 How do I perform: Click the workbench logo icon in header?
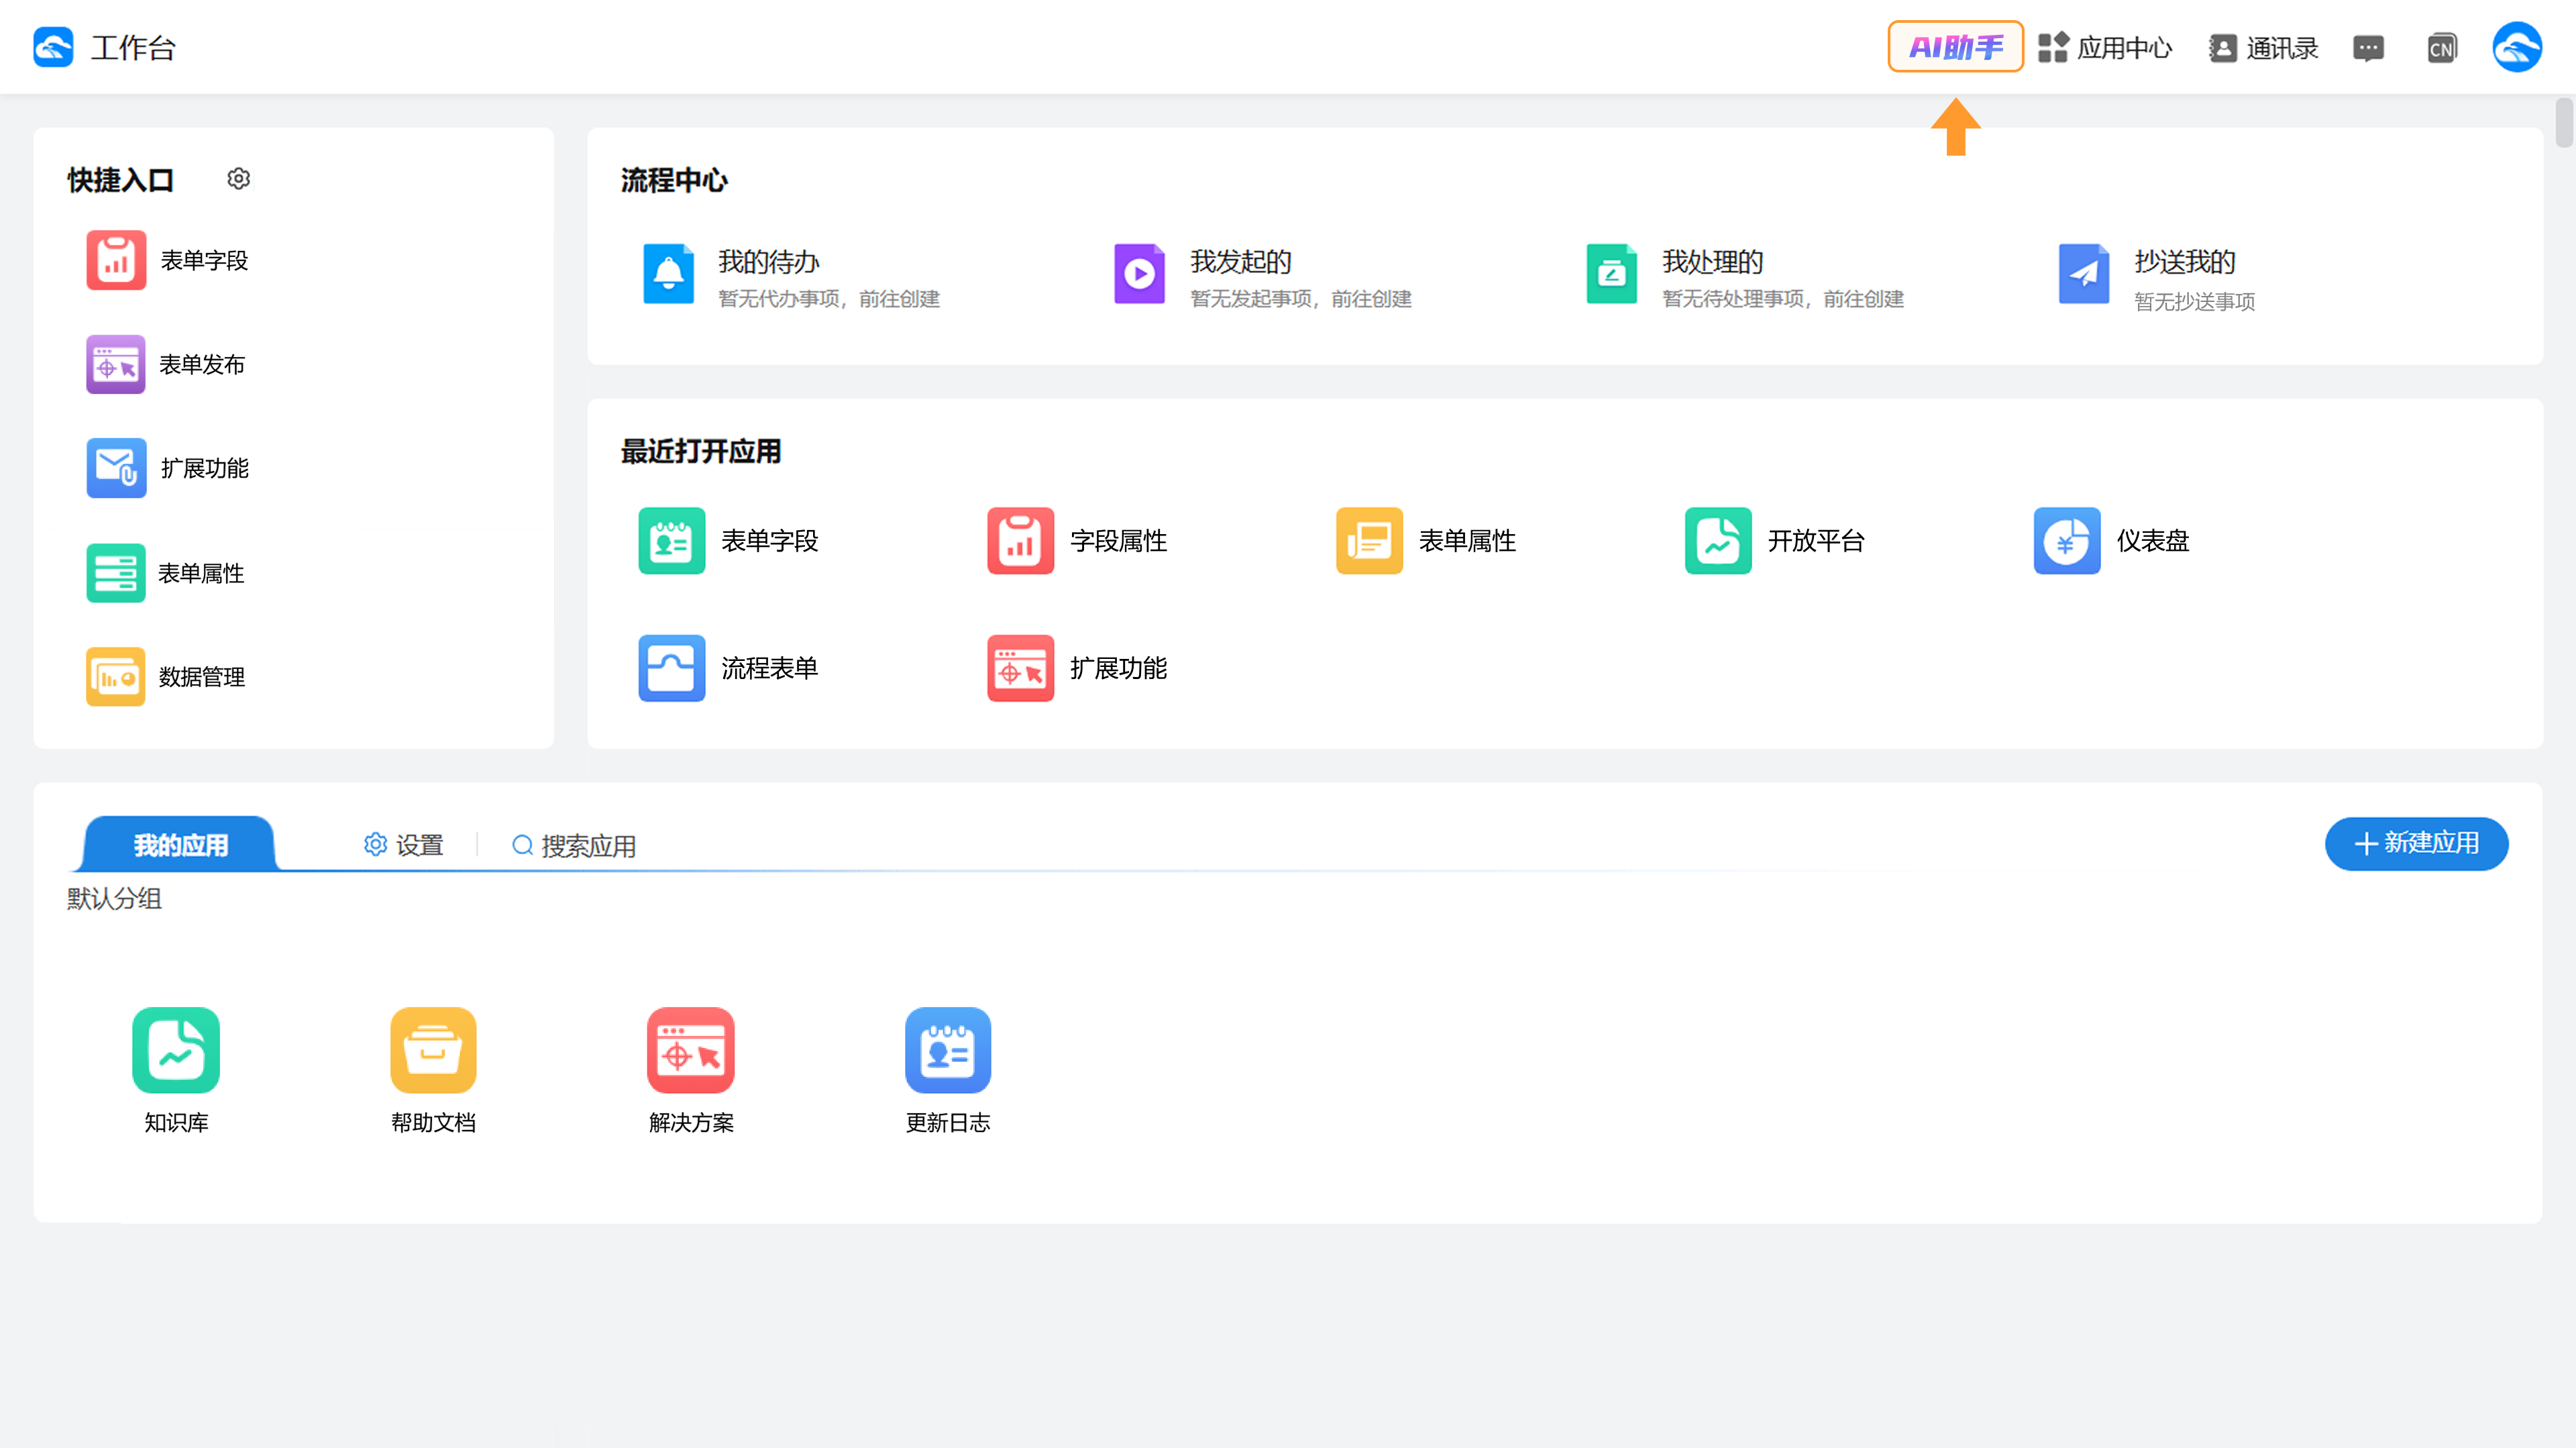pos(53,47)
